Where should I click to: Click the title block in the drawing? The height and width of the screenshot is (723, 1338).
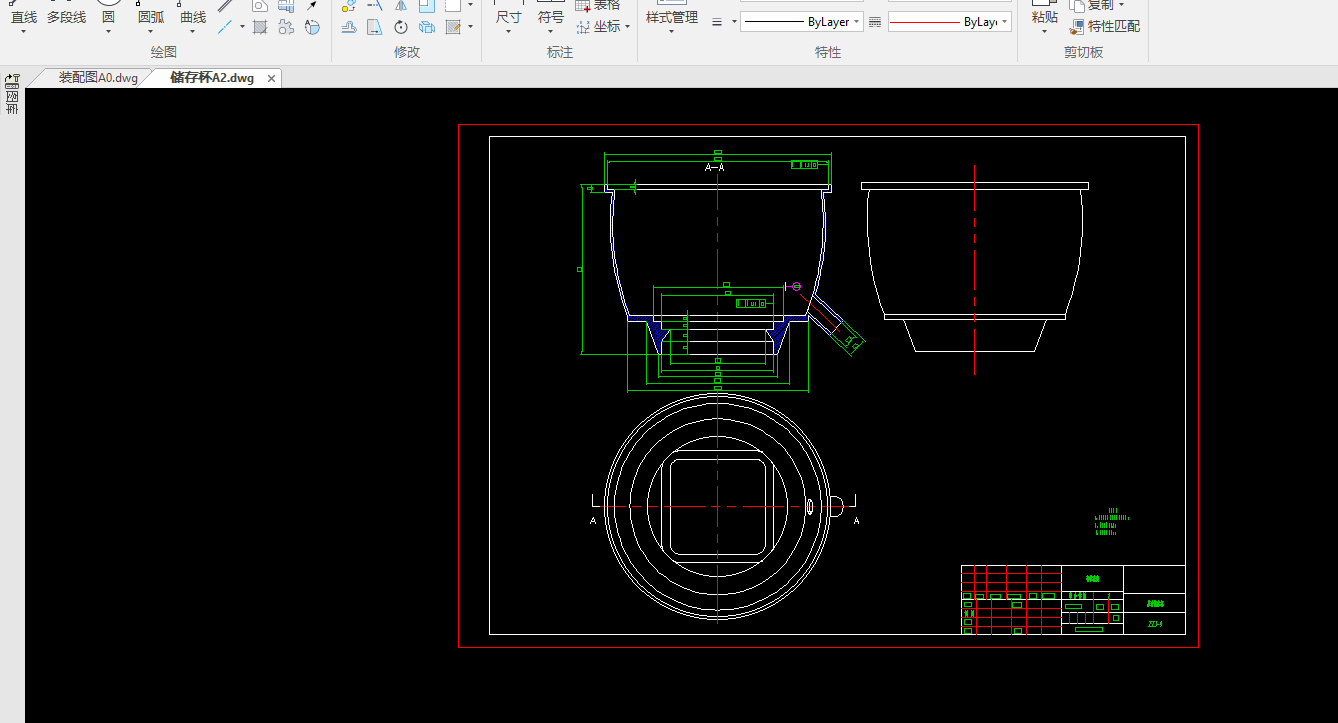pyautogui.click(x=1072, y=600)
